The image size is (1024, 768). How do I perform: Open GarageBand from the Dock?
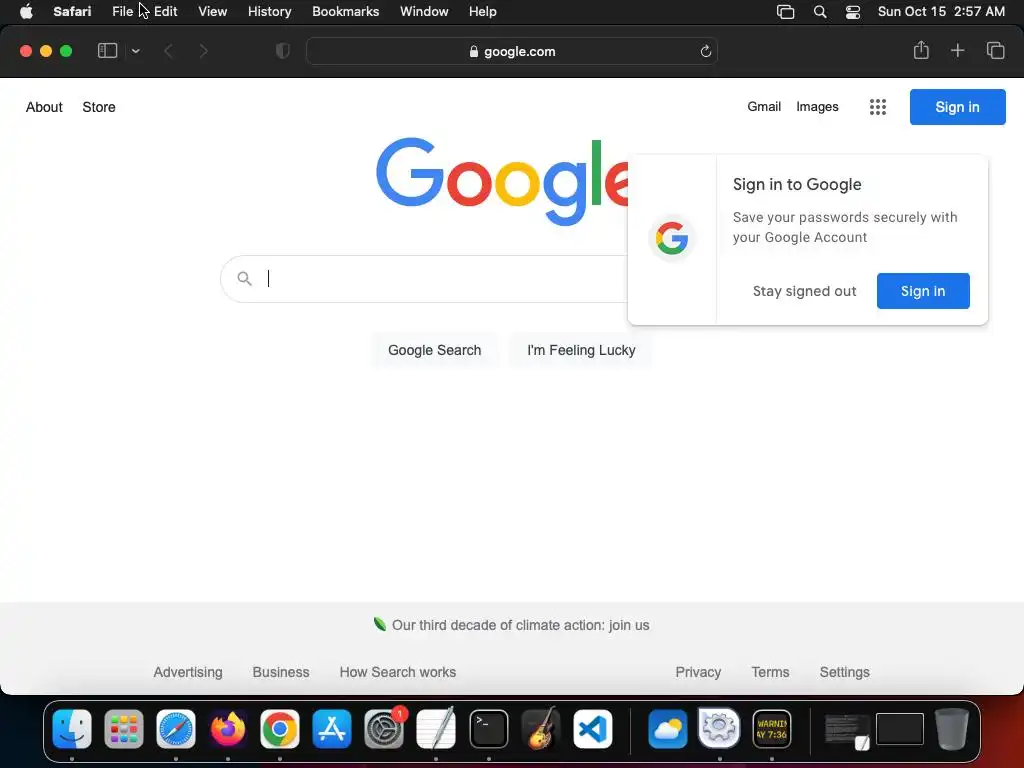click(x=541, y=729)
